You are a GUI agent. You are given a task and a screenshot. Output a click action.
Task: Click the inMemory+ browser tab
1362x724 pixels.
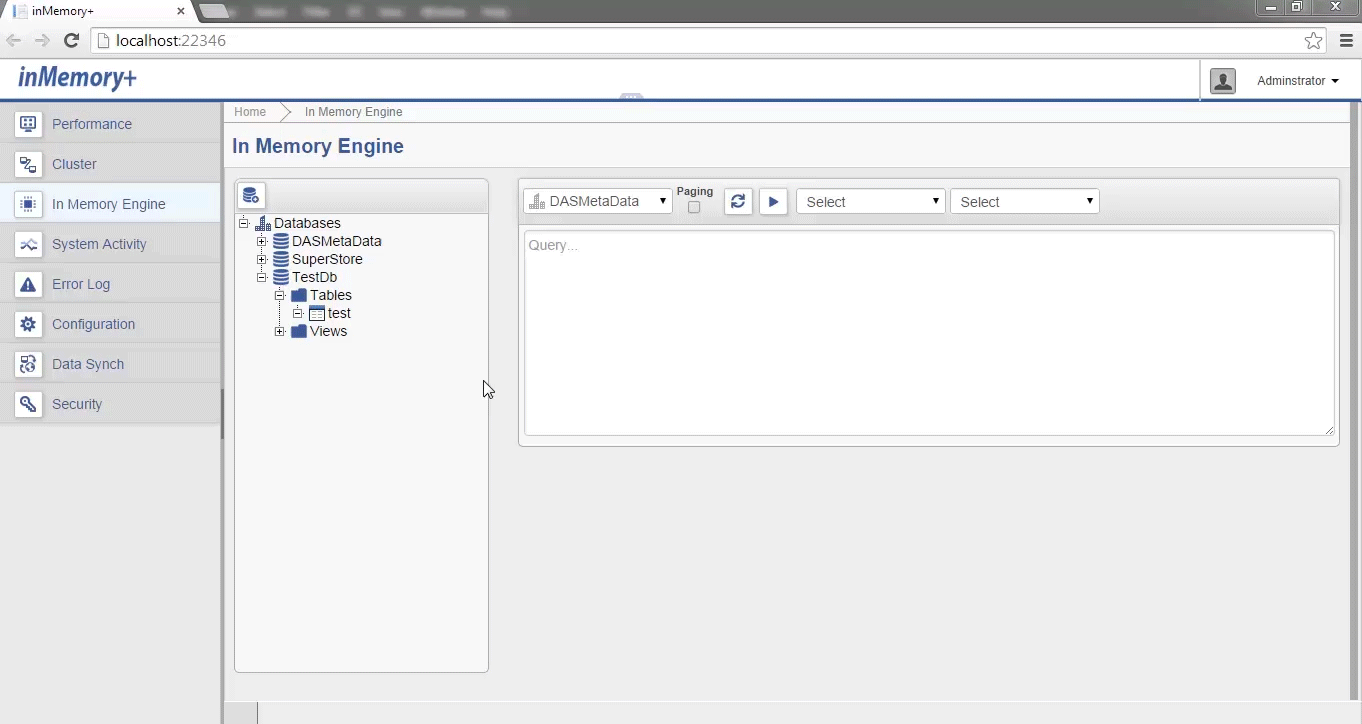click(x=98, y=11)
